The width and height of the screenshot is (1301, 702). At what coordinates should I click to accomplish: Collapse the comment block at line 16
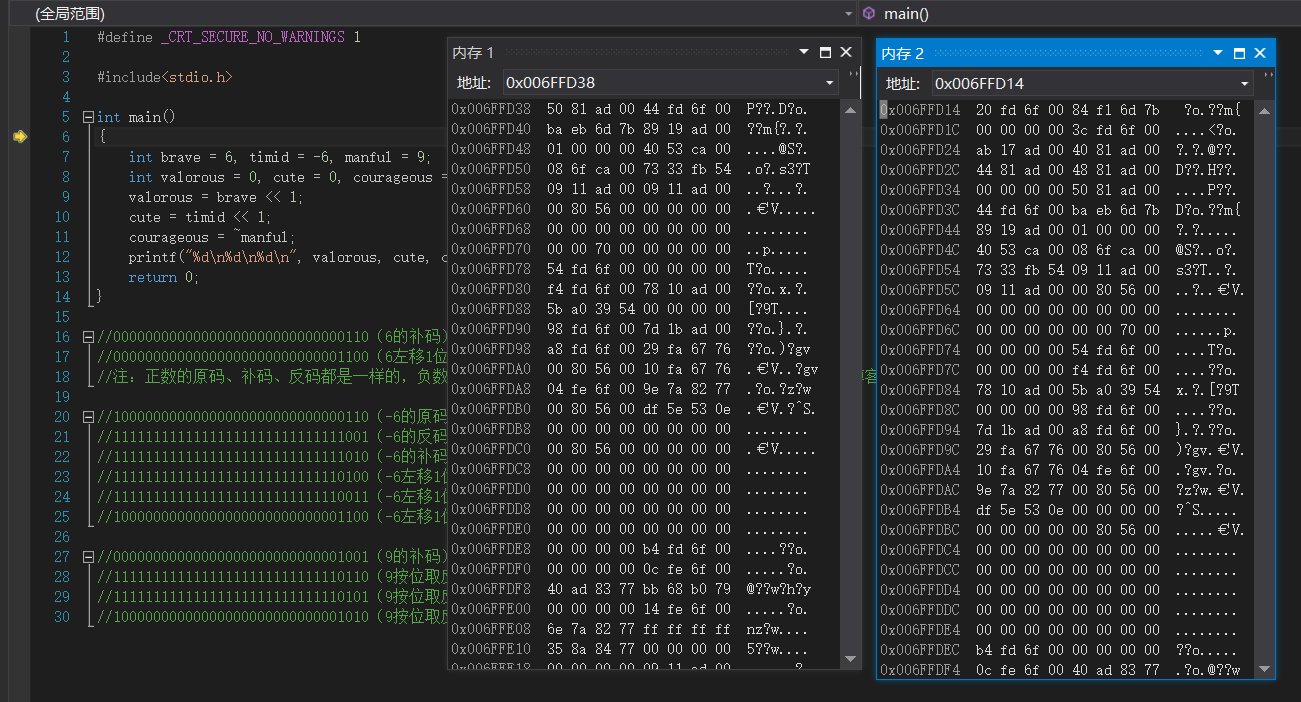[x=88, y=337]
